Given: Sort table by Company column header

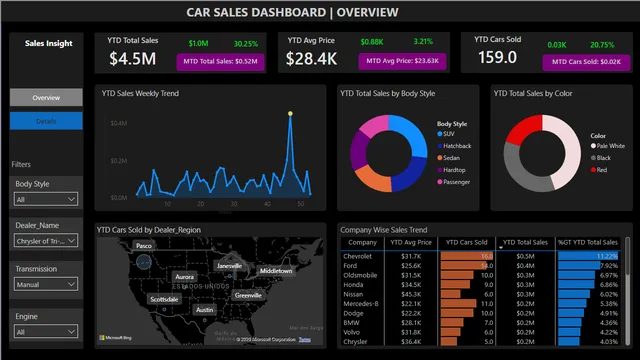Looking at the screenshot, I should click(362, 242).
